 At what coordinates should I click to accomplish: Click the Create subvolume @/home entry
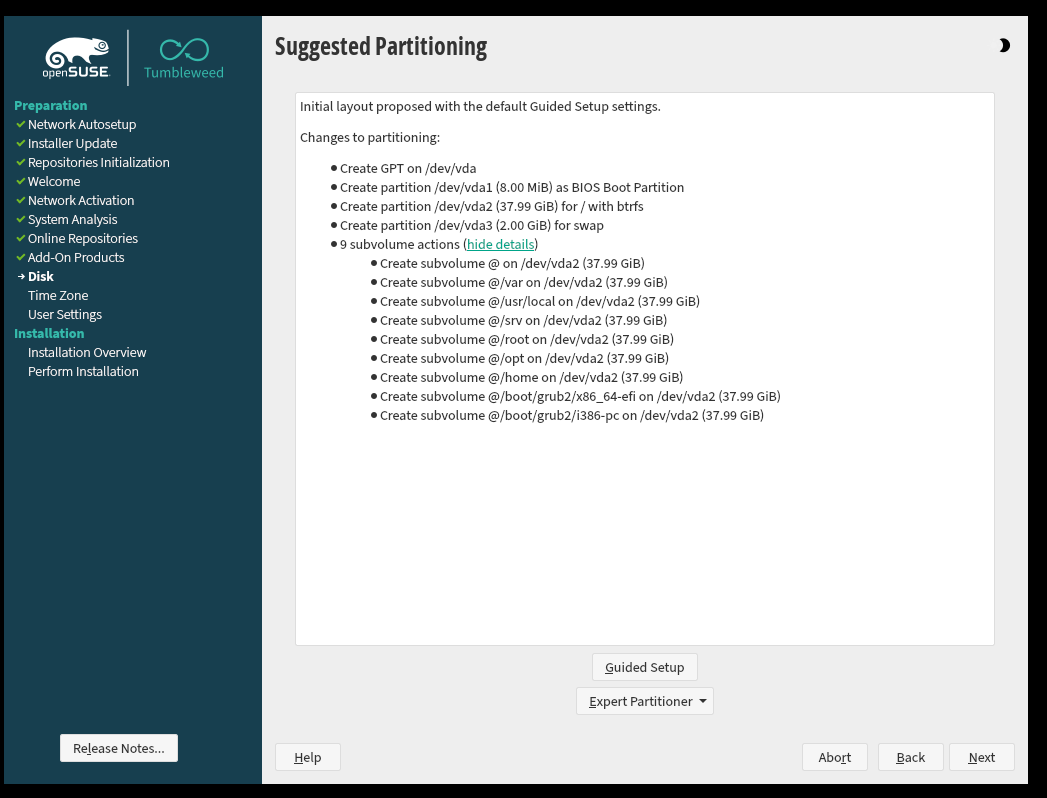click(531, 378)
